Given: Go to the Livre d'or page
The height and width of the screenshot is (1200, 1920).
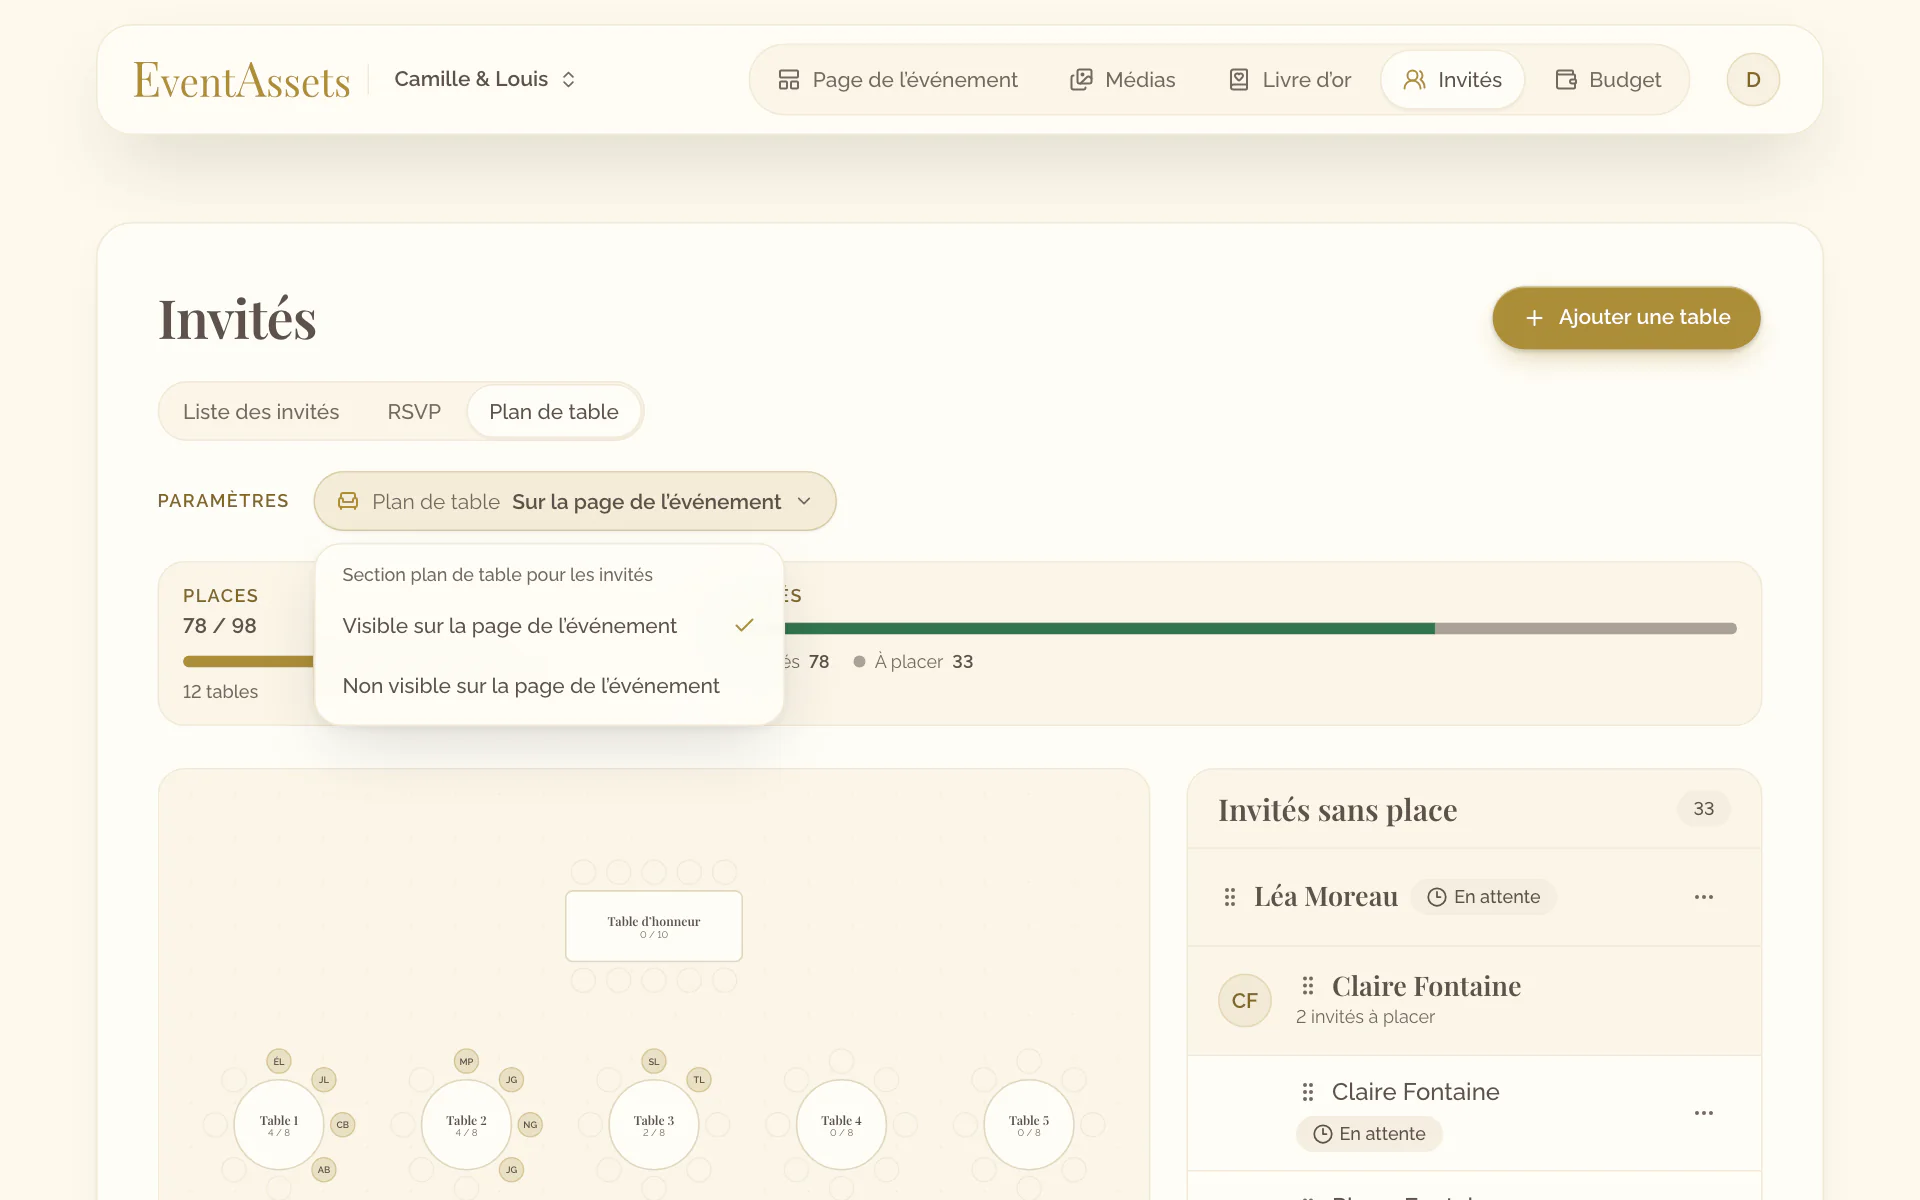Looking at the screenshot, I should 1289,80.
